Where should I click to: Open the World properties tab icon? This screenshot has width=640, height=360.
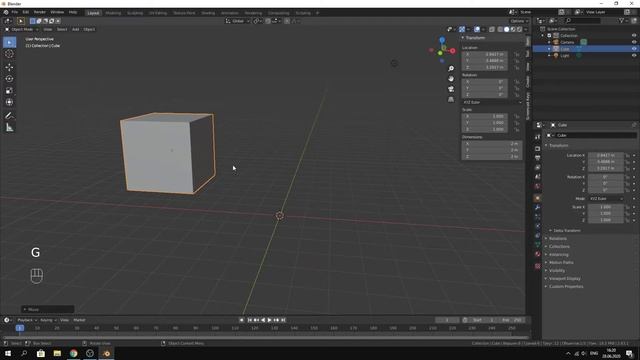tap(538, 187)
